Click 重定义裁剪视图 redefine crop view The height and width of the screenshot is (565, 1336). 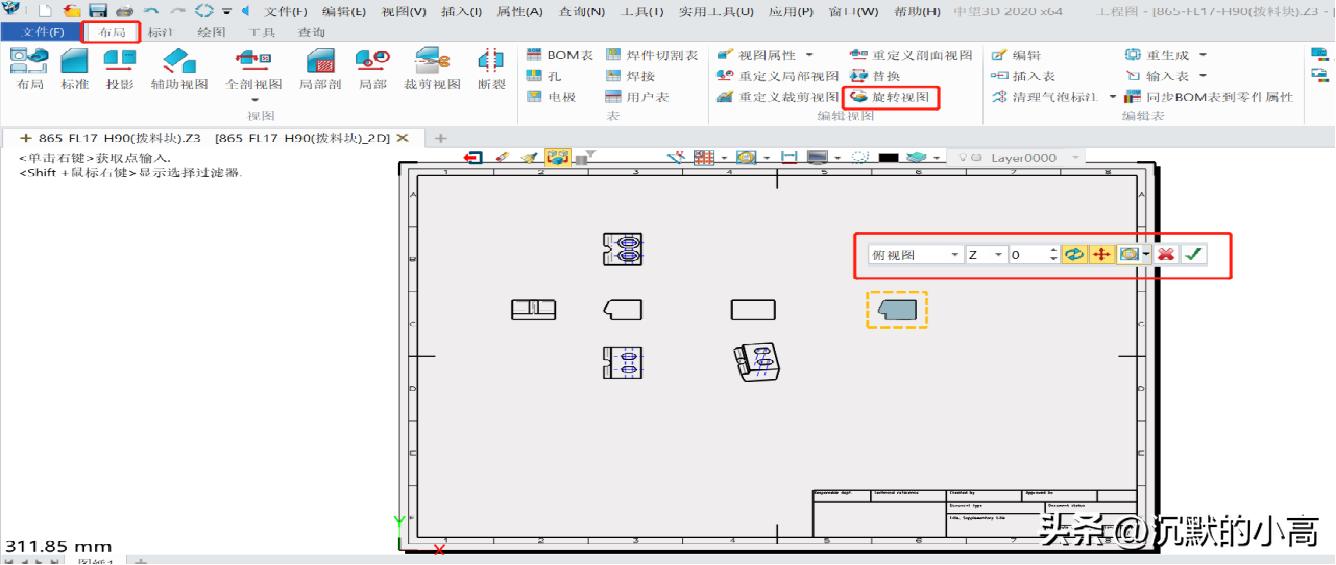778,97
